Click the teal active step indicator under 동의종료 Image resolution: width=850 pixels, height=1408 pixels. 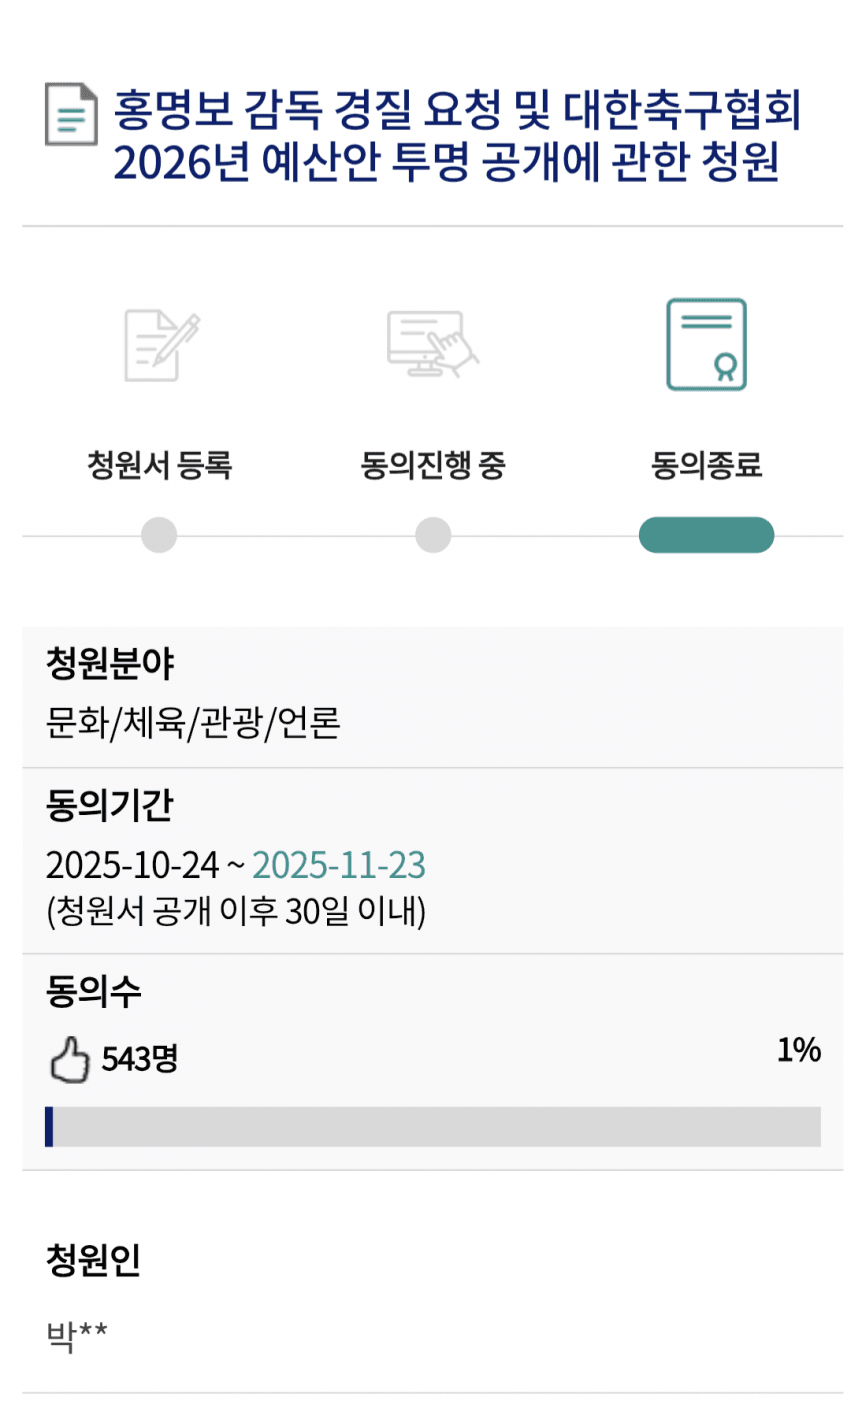tap(706, 535)
